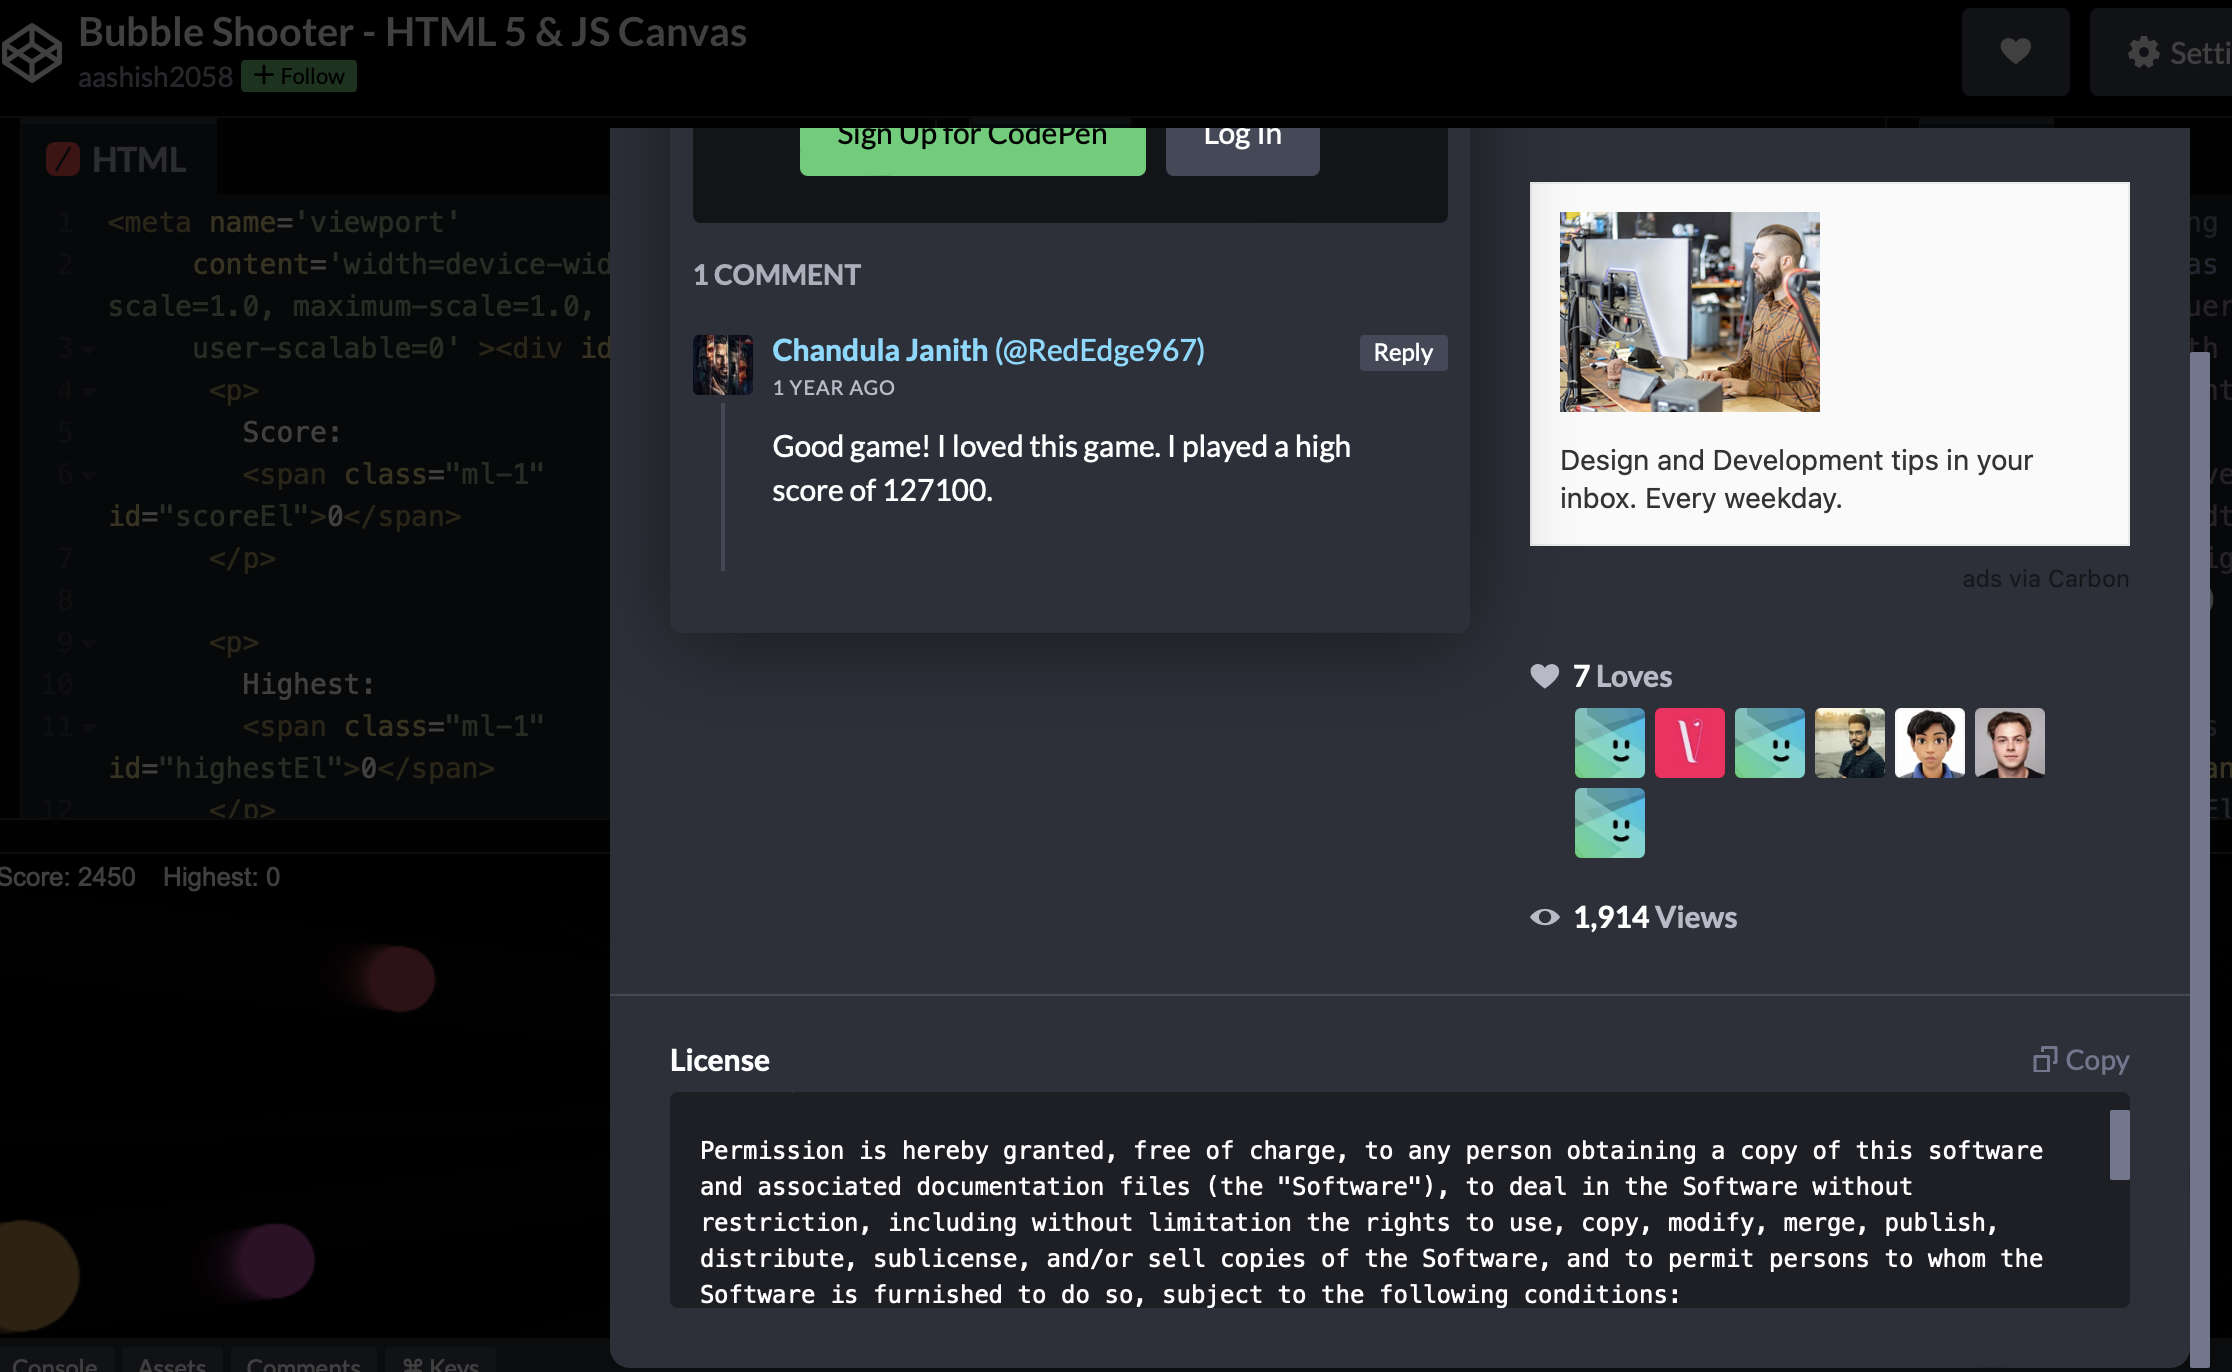Click the eye icon beside Views
The height and width of the screenshot is (1372, 2232).
(1544, 917)
